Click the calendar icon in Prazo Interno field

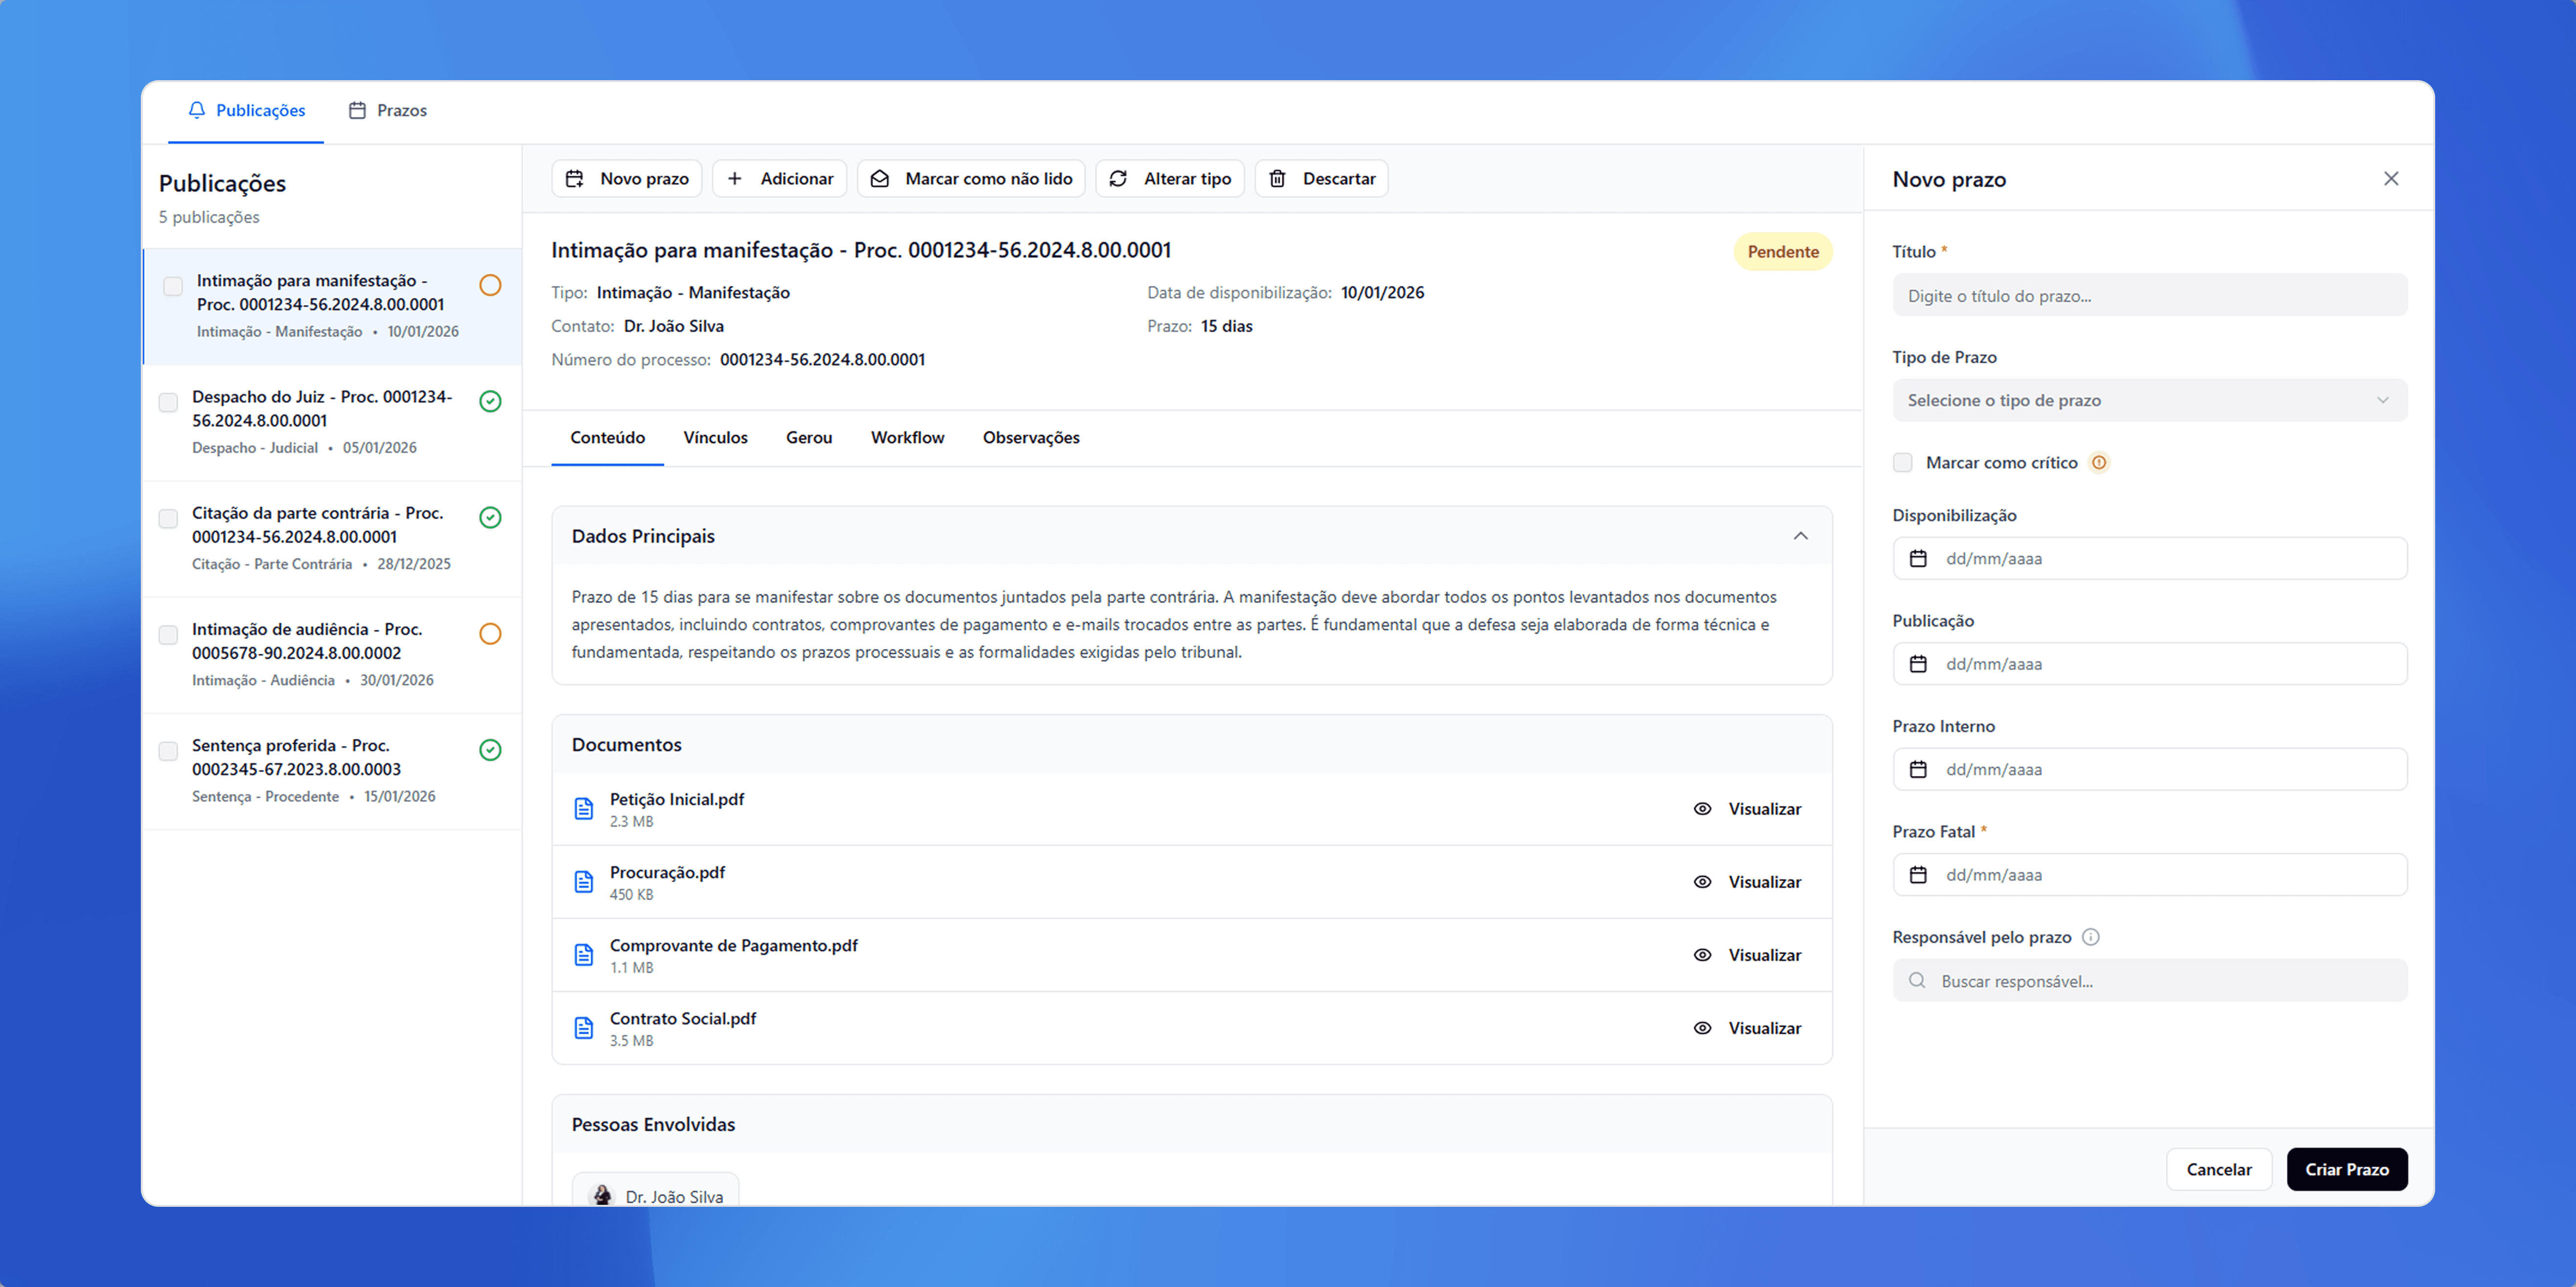1918,770
